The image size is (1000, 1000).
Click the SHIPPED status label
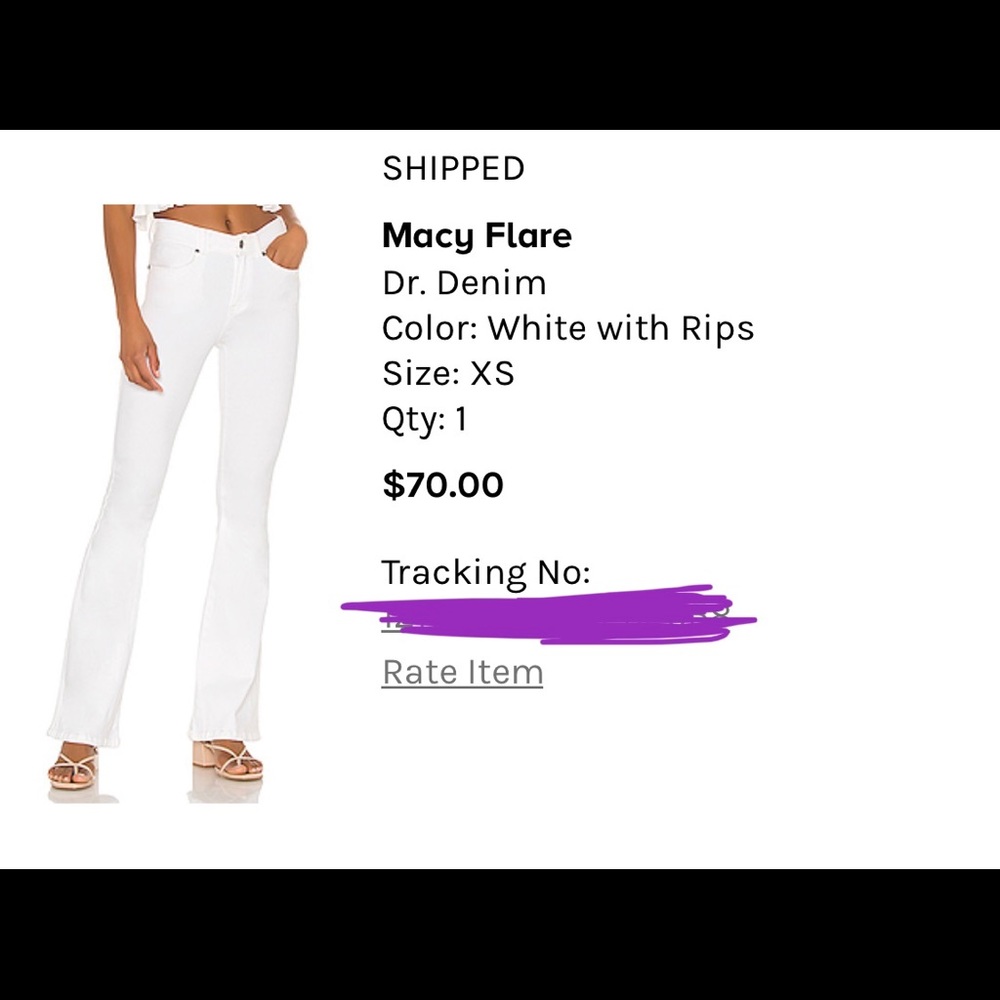pyautogui.click(x=452, y=168)
